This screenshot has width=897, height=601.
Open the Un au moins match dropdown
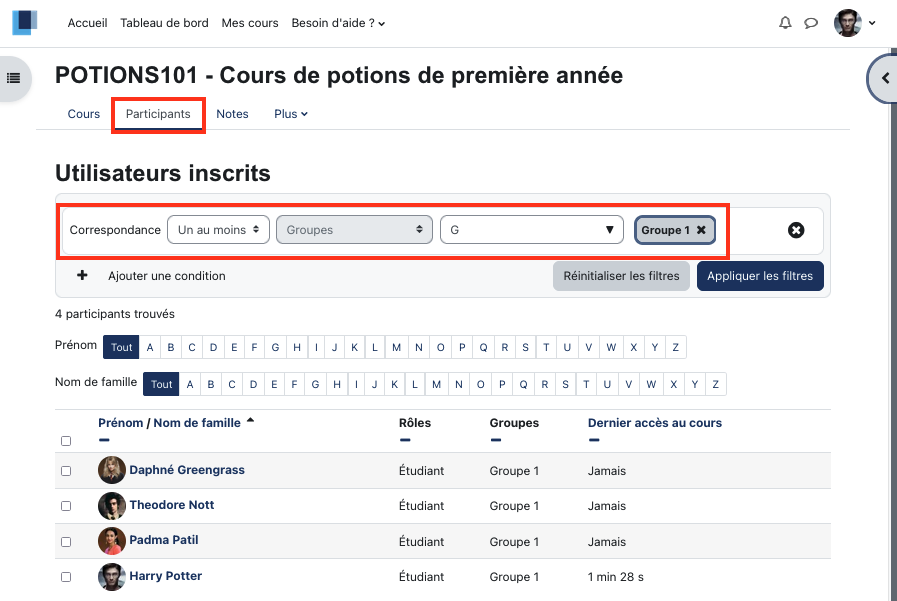[x=218, y=230]
